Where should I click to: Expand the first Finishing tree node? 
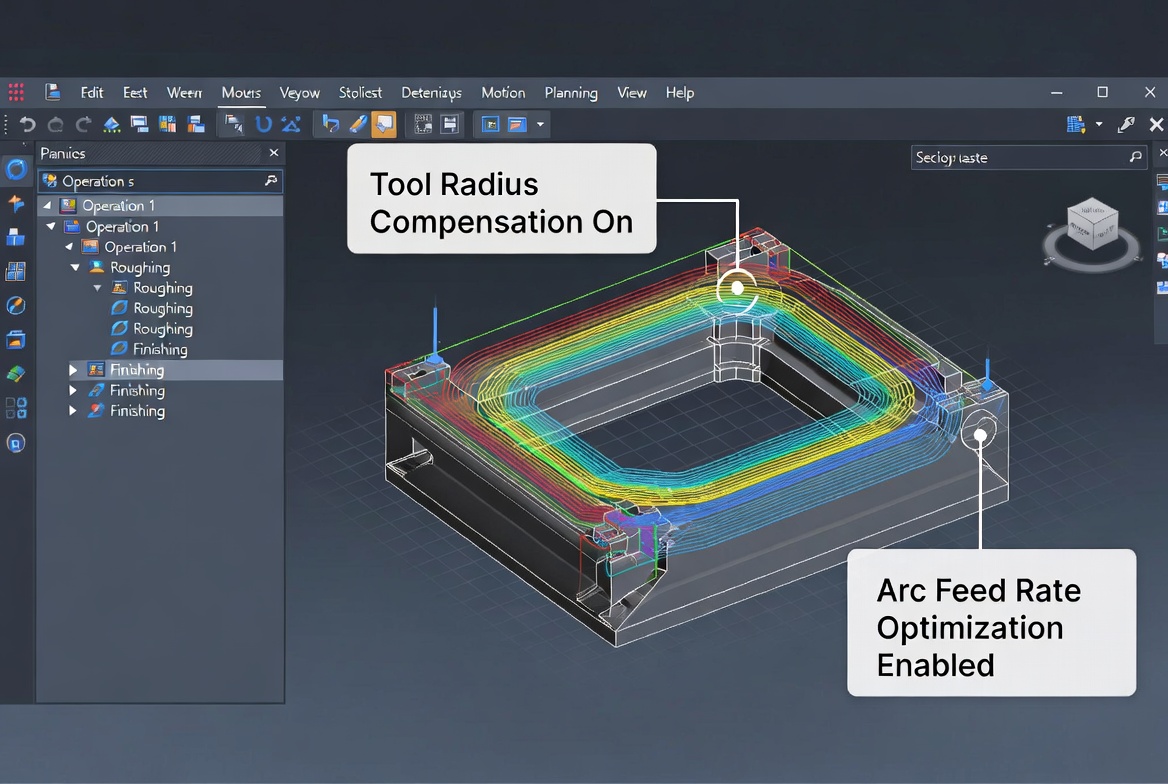tap(73, 369)
